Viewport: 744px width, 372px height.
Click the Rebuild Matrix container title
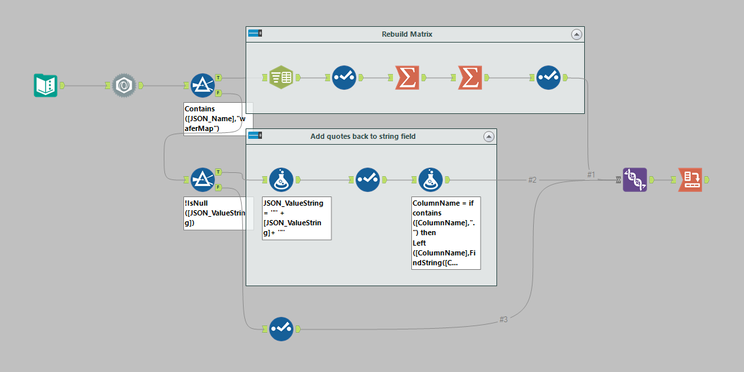click(407, 34)
